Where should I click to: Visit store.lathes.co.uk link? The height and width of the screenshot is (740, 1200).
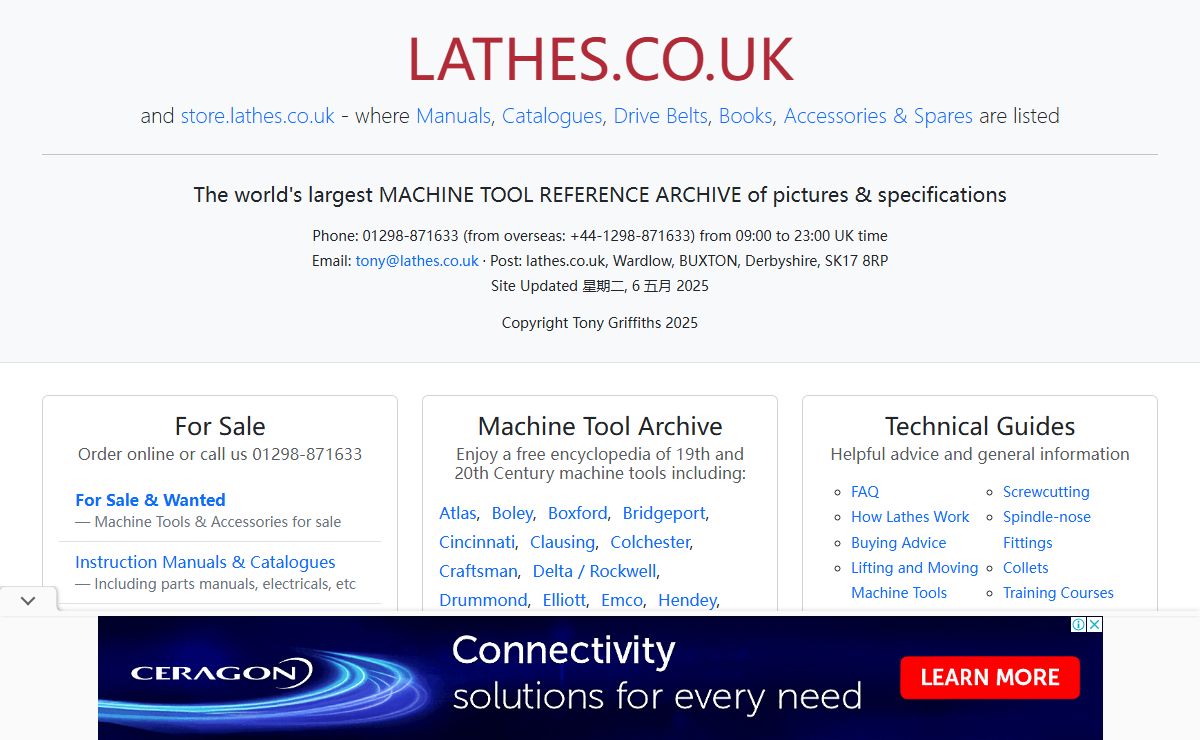click(x=257, y=116)
